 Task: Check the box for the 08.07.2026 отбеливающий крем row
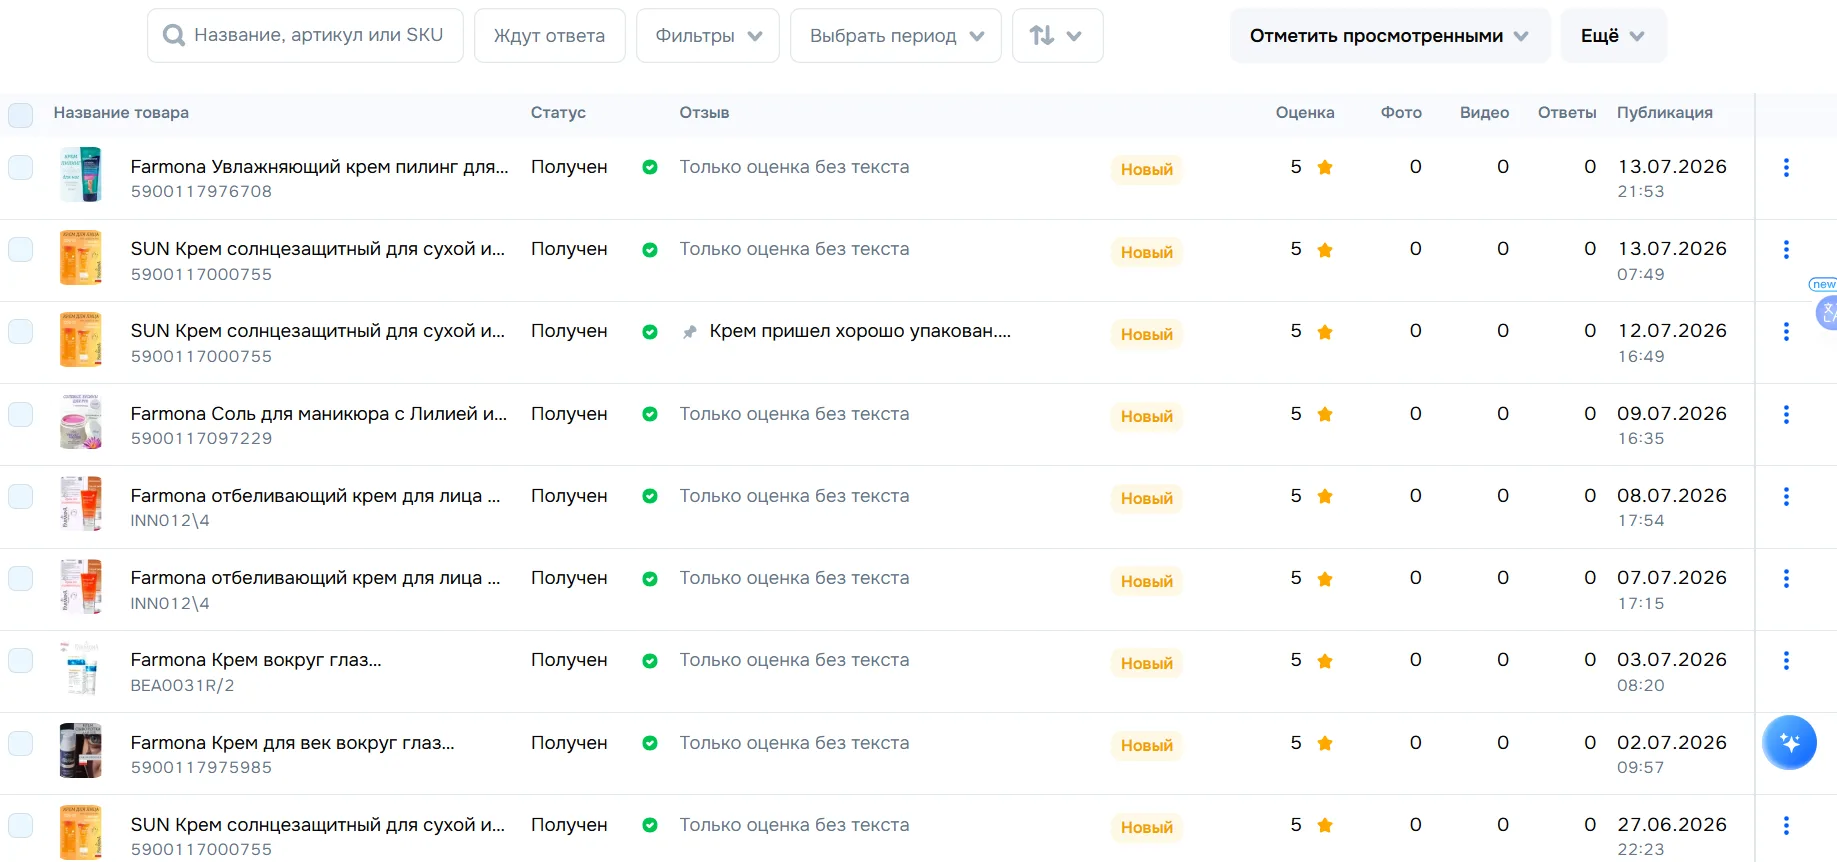point(21,496)
